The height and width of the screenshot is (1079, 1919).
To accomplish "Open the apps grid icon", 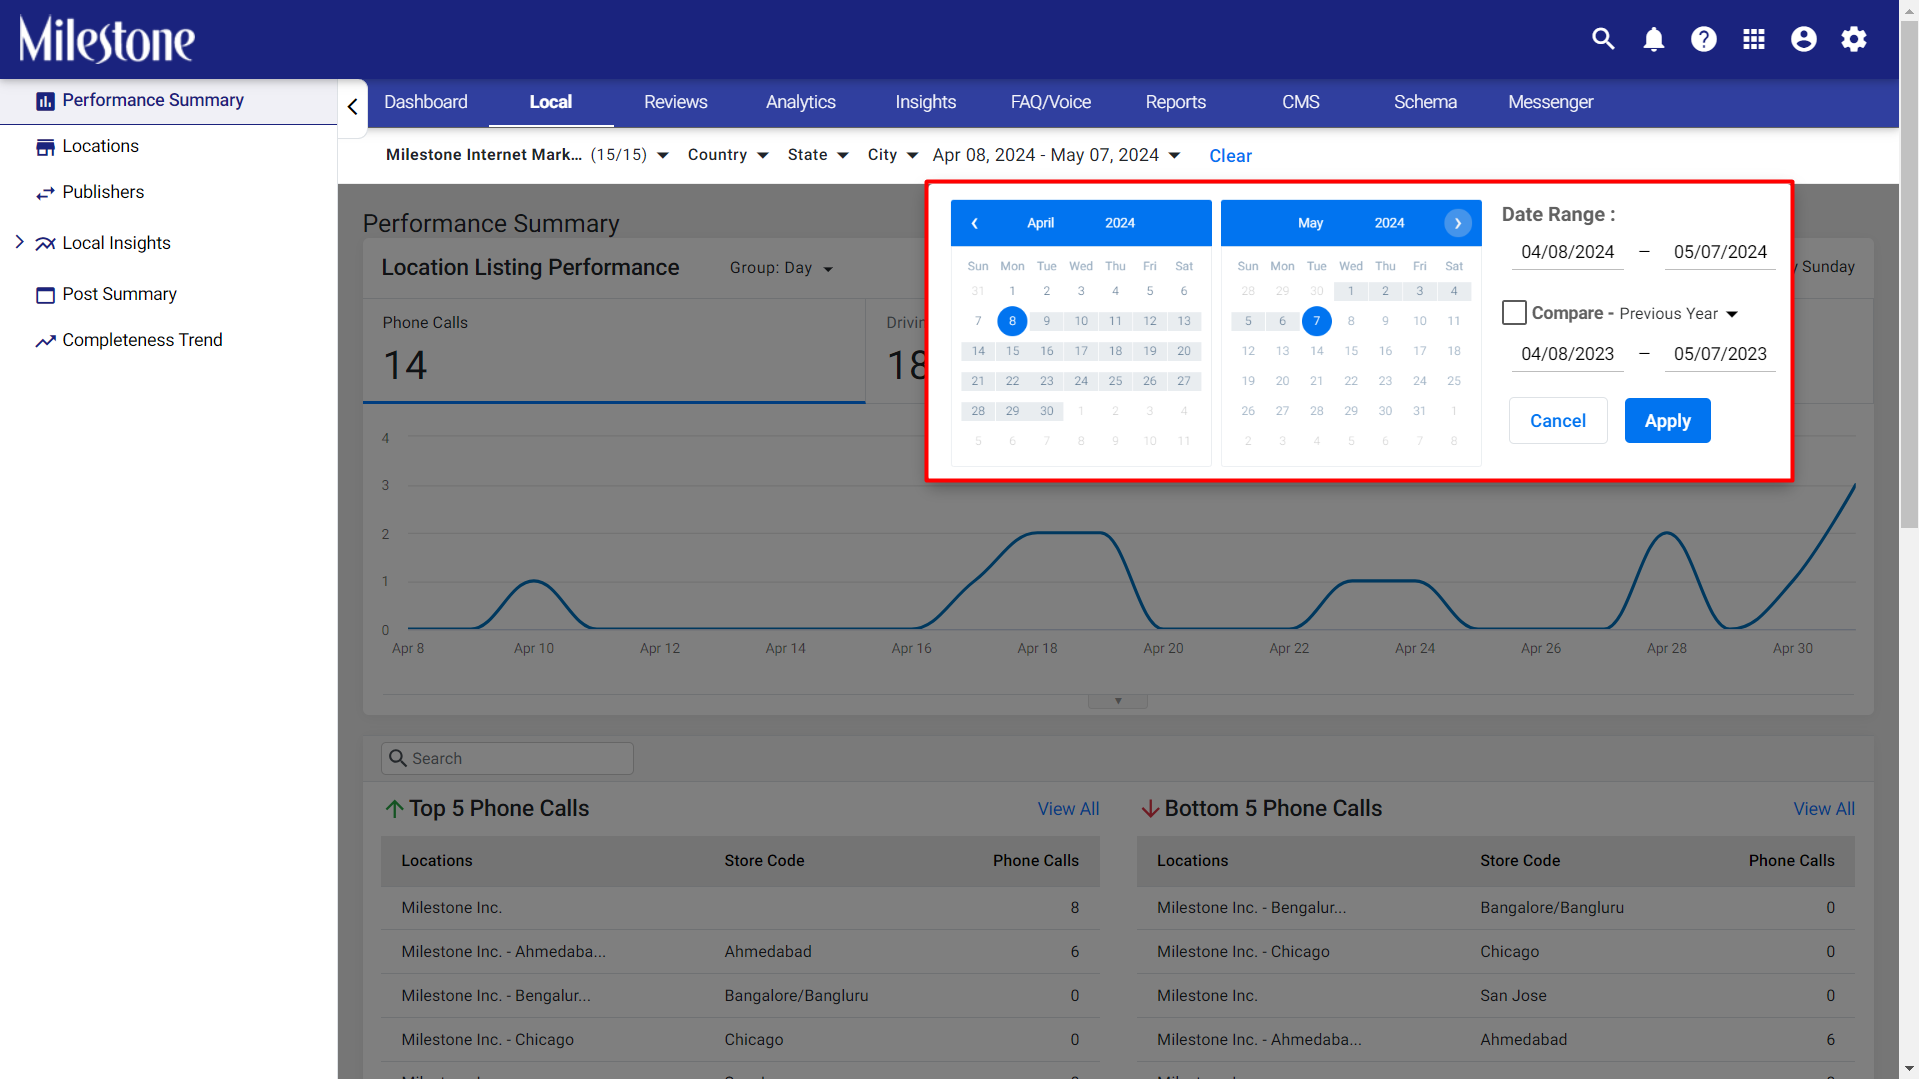I will pos(1754,39).
